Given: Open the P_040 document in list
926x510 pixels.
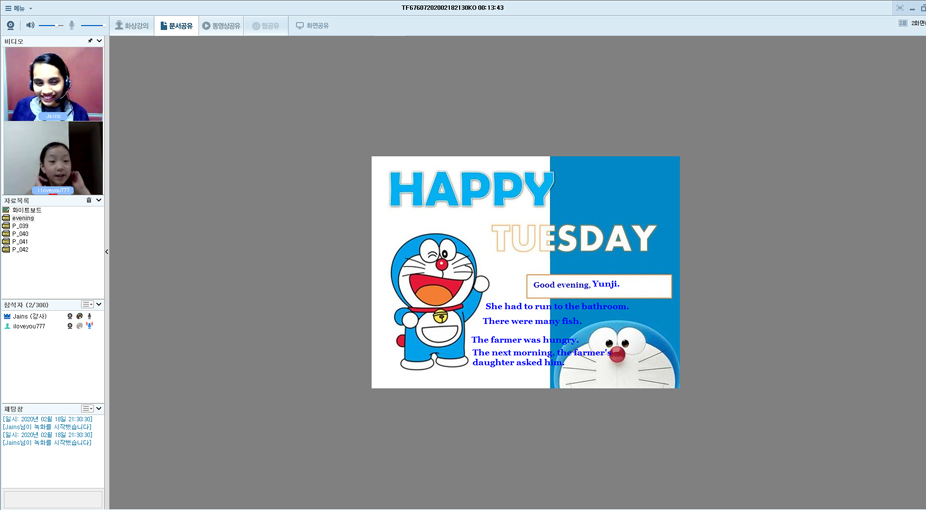Looking at the screenshot, I should pos(20,234).
